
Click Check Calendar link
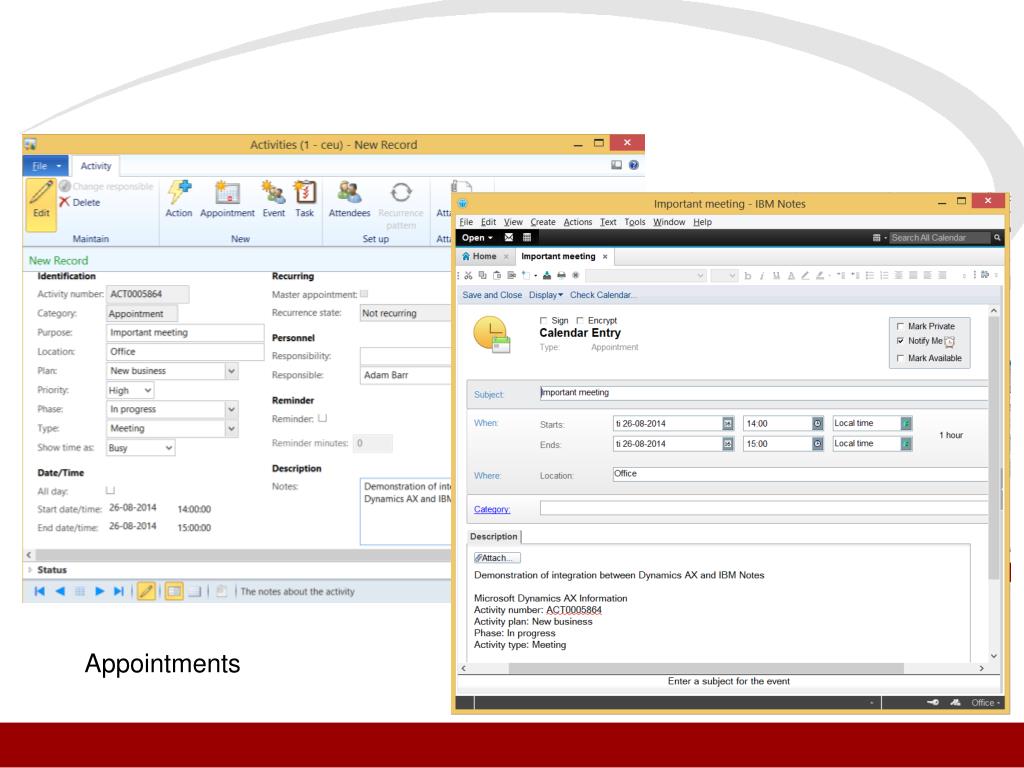(603, 295)
